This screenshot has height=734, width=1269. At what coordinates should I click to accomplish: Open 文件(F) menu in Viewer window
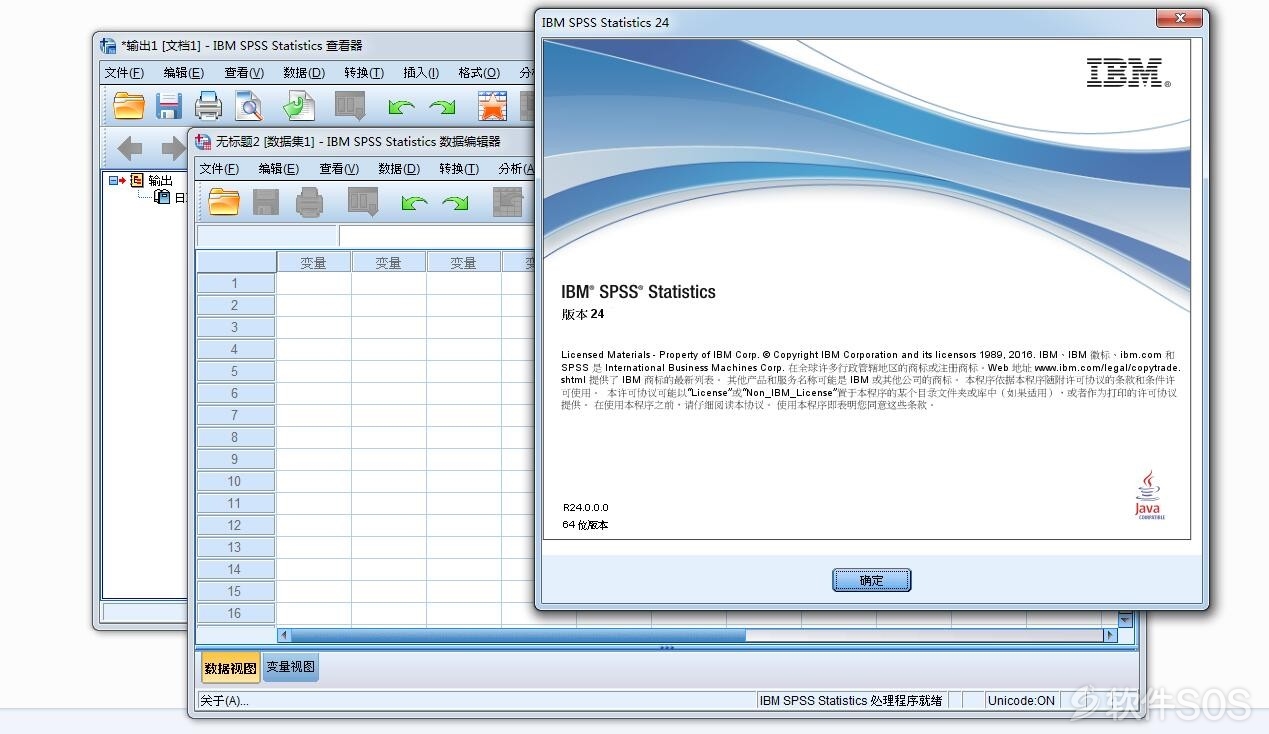125,73
